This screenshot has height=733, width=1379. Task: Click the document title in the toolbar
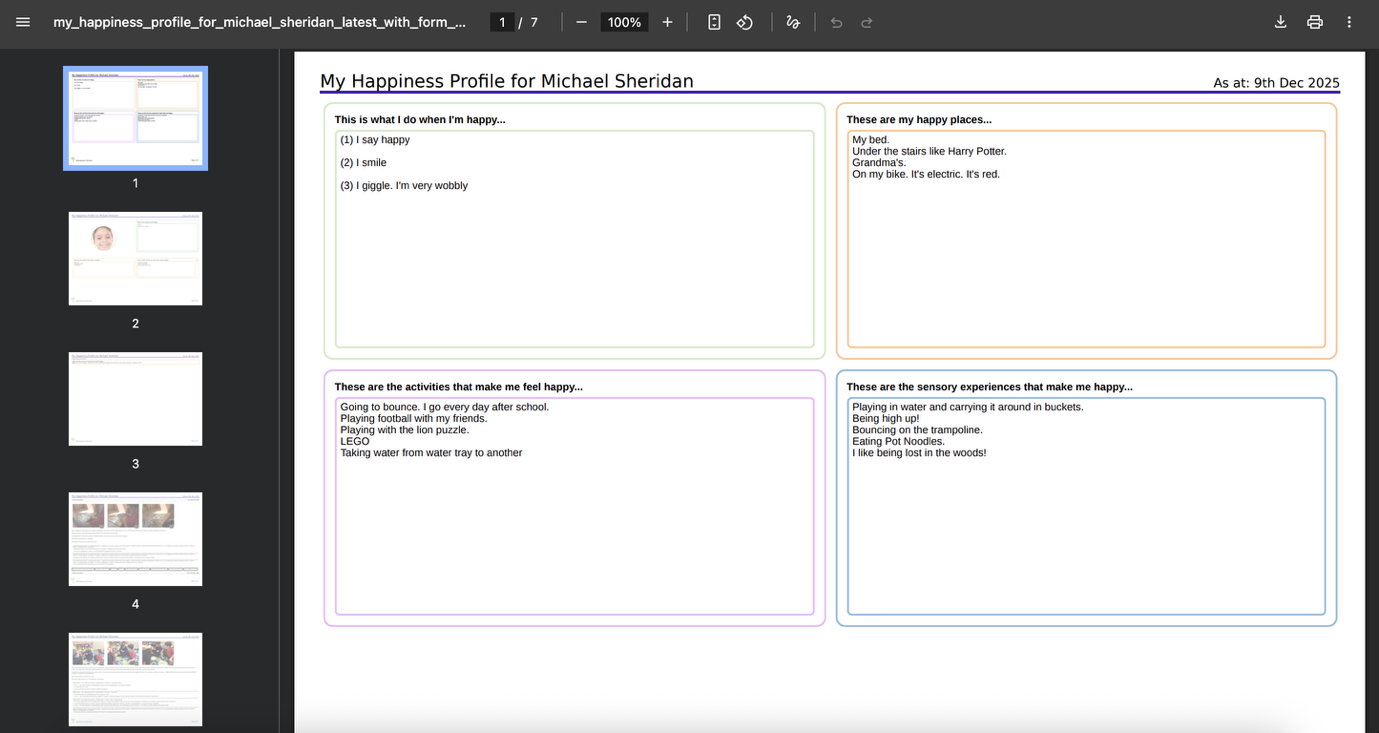coord(258,21)
